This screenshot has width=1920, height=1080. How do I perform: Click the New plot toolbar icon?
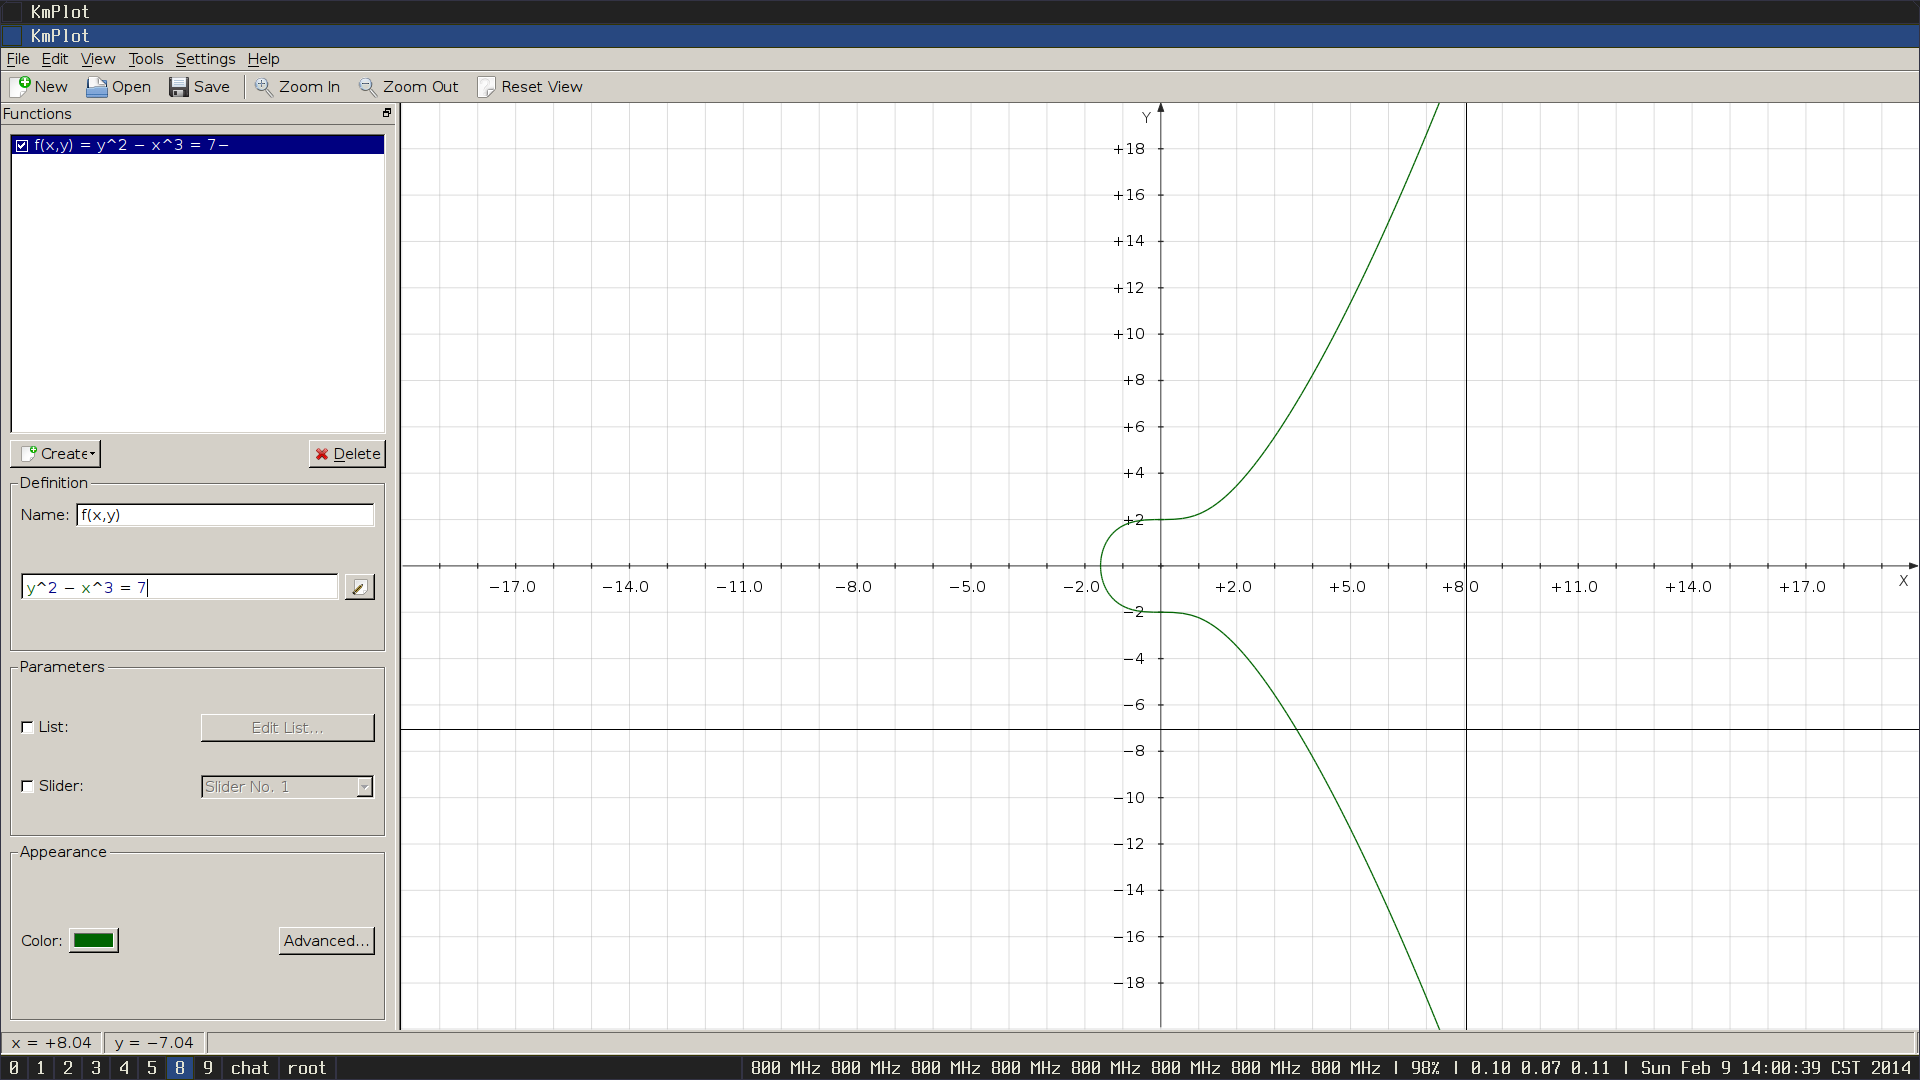pyautogui.click(x=20, y=87)
